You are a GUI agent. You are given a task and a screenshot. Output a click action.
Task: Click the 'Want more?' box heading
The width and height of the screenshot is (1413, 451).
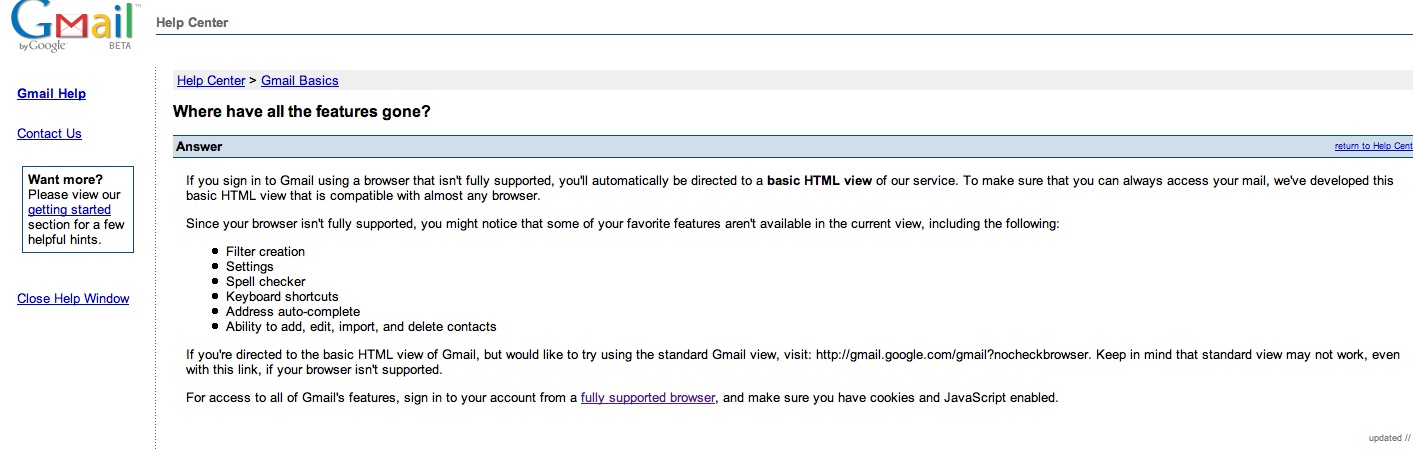pos(65,180)
